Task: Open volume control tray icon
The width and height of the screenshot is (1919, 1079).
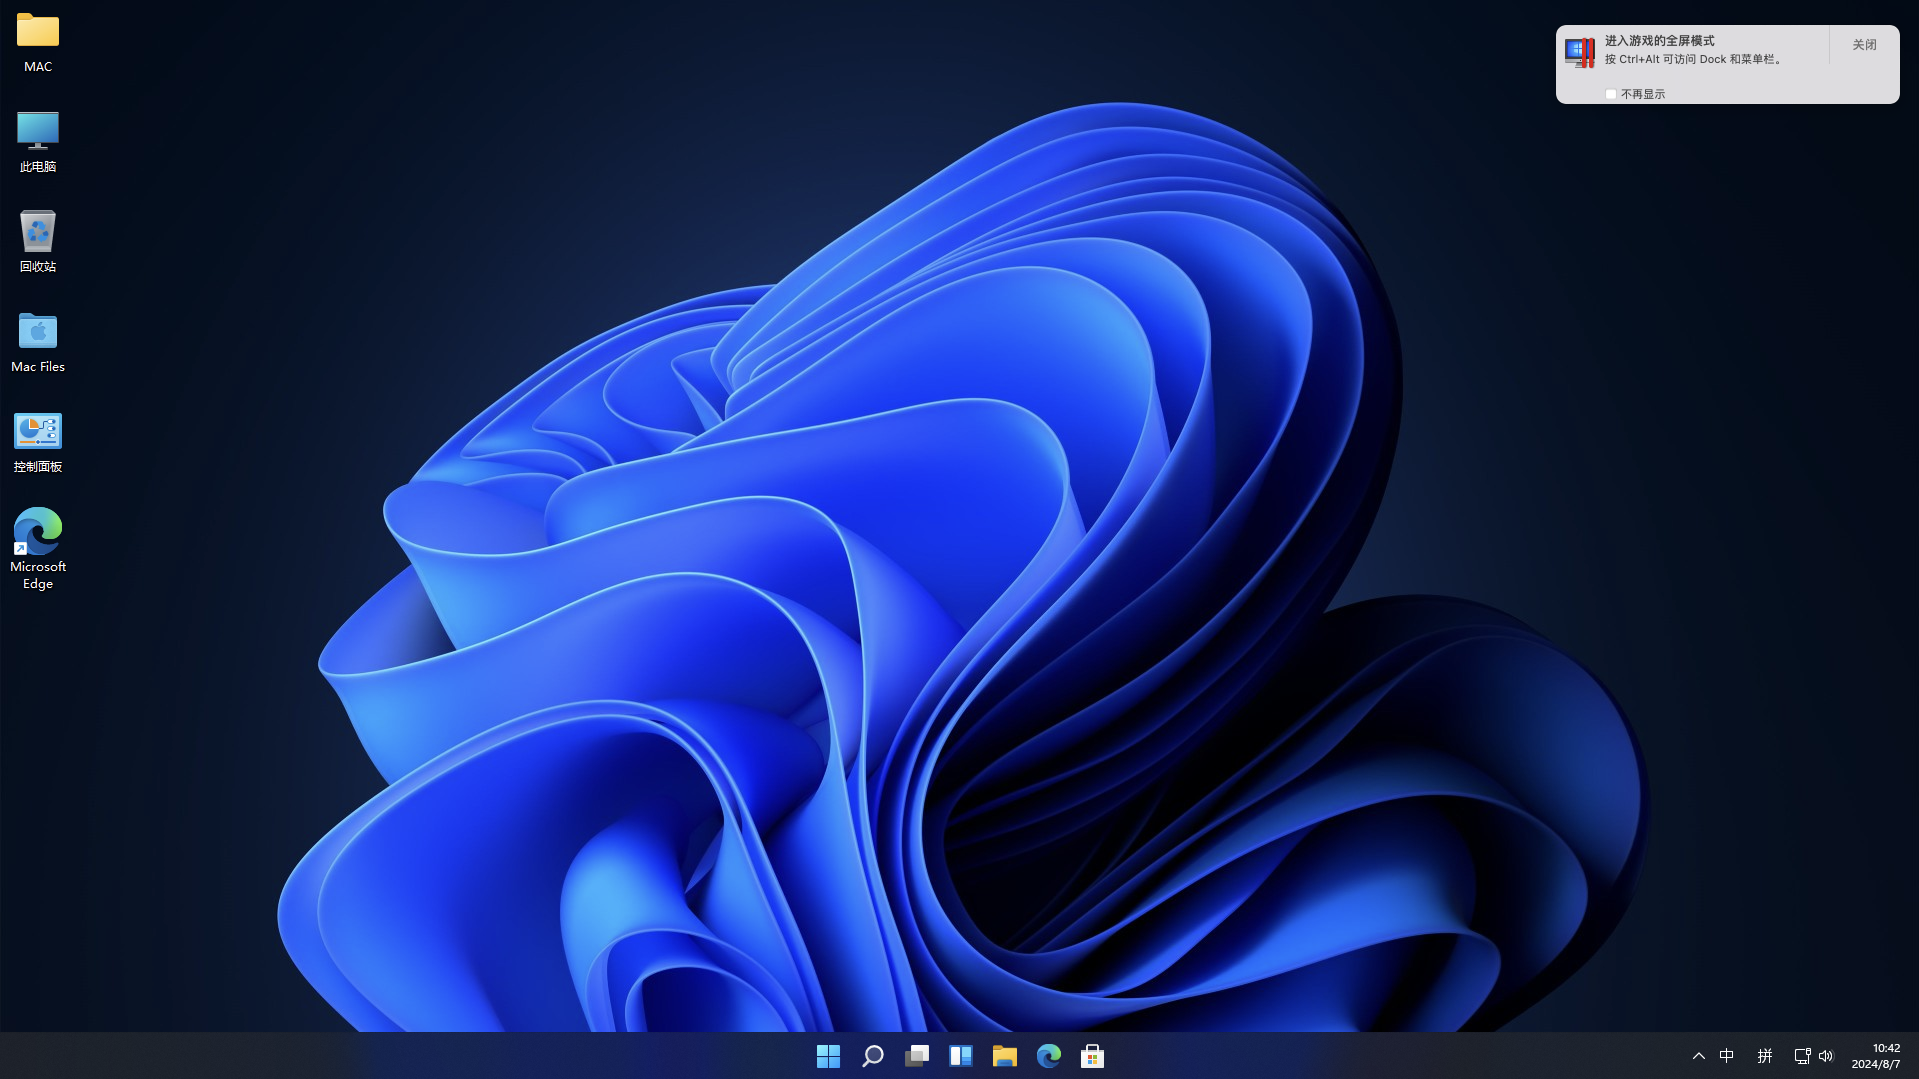Action: [1826, 1056]
